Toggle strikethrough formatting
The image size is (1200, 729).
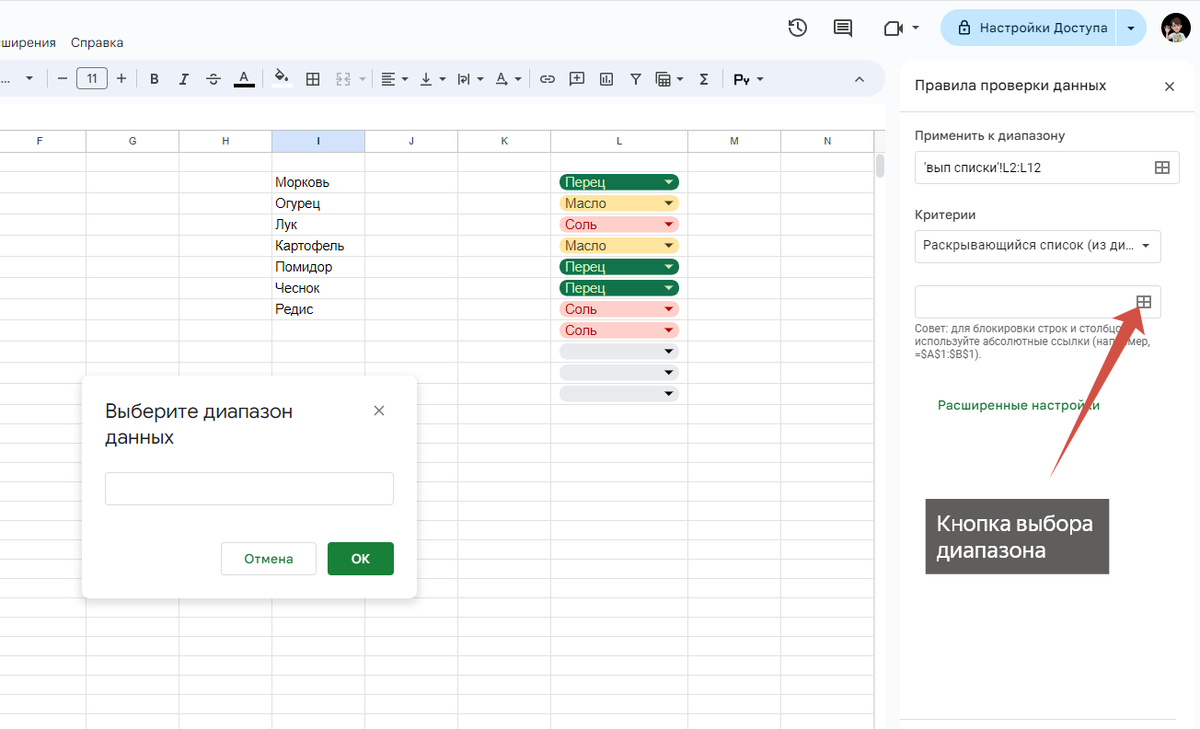click(214, 78)
